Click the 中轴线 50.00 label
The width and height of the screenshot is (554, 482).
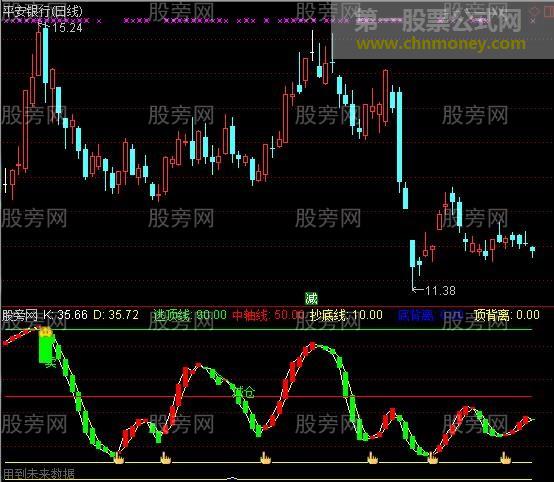click(269, 315)
